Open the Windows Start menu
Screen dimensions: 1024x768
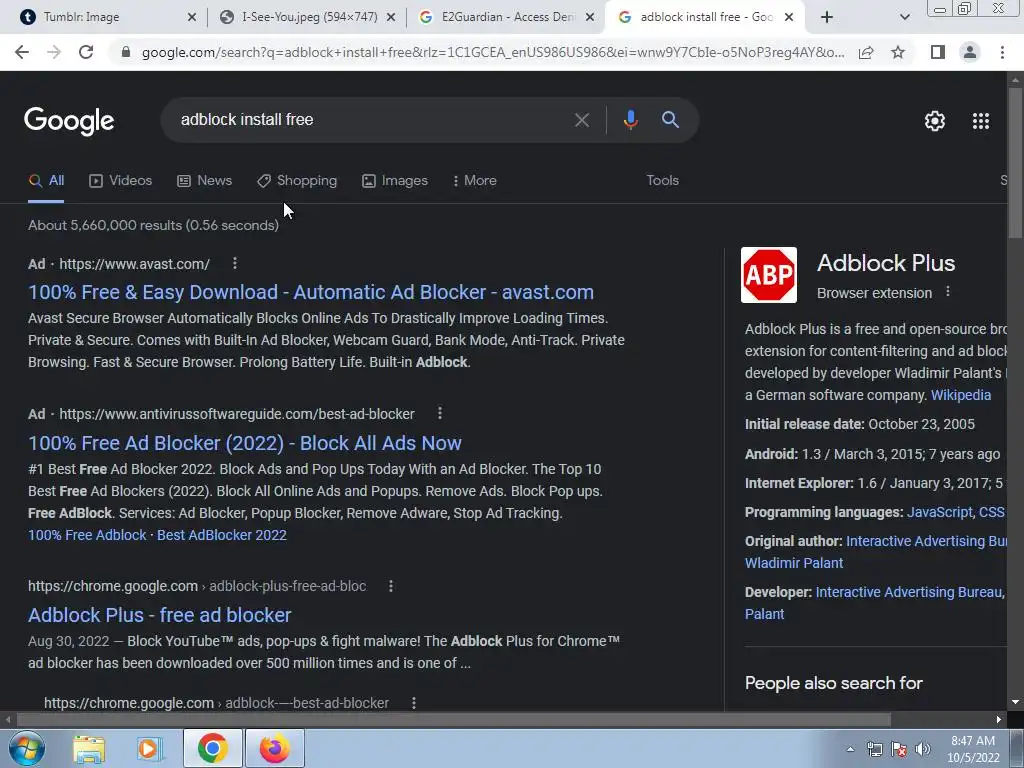[27, 748]
